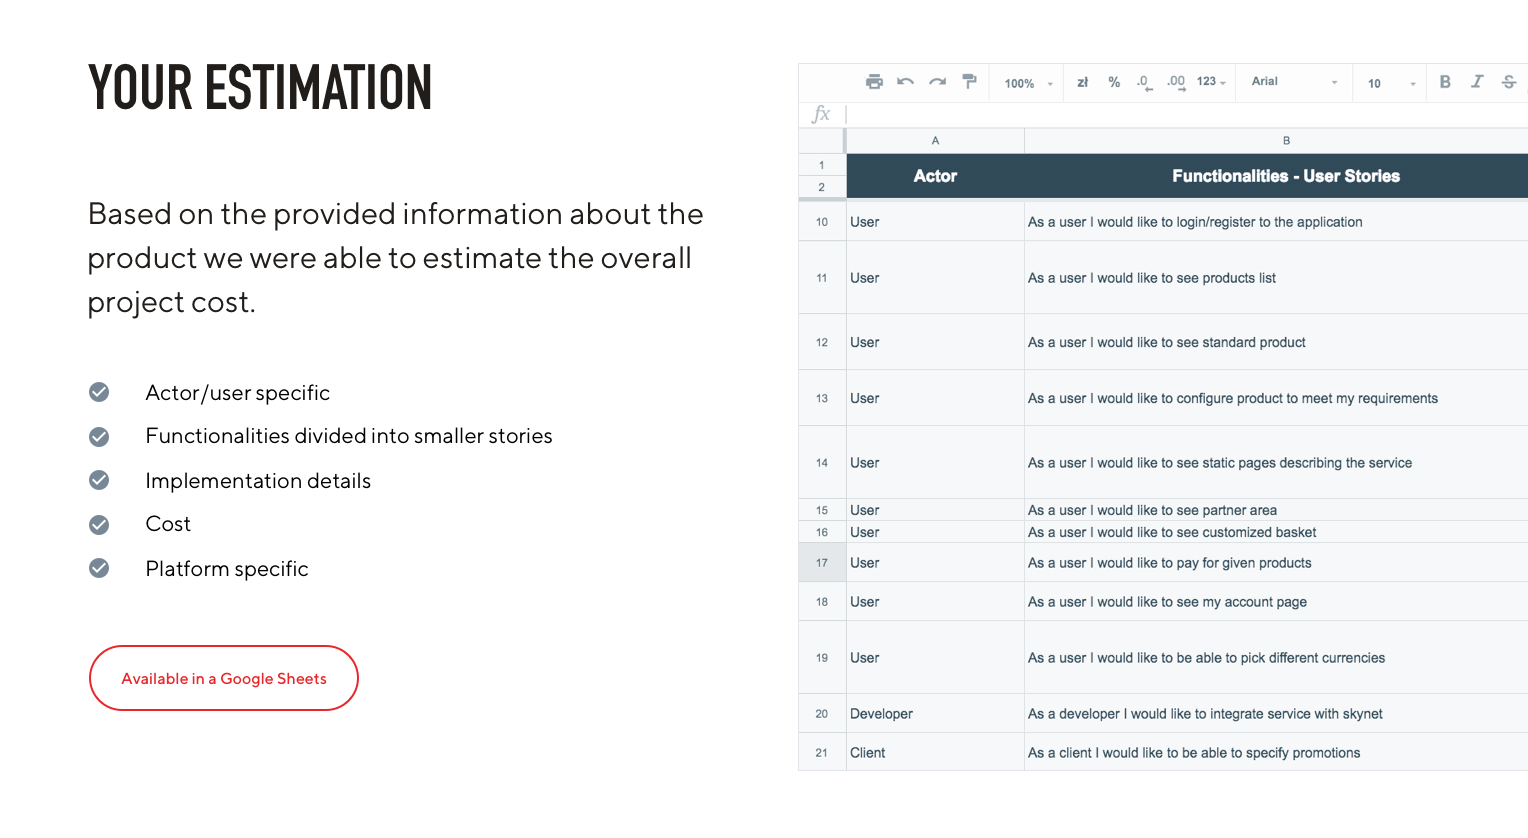Redo the last action
Image resolution: width=1528 pixels, height=838 pixels.
[x=937, y=82]
